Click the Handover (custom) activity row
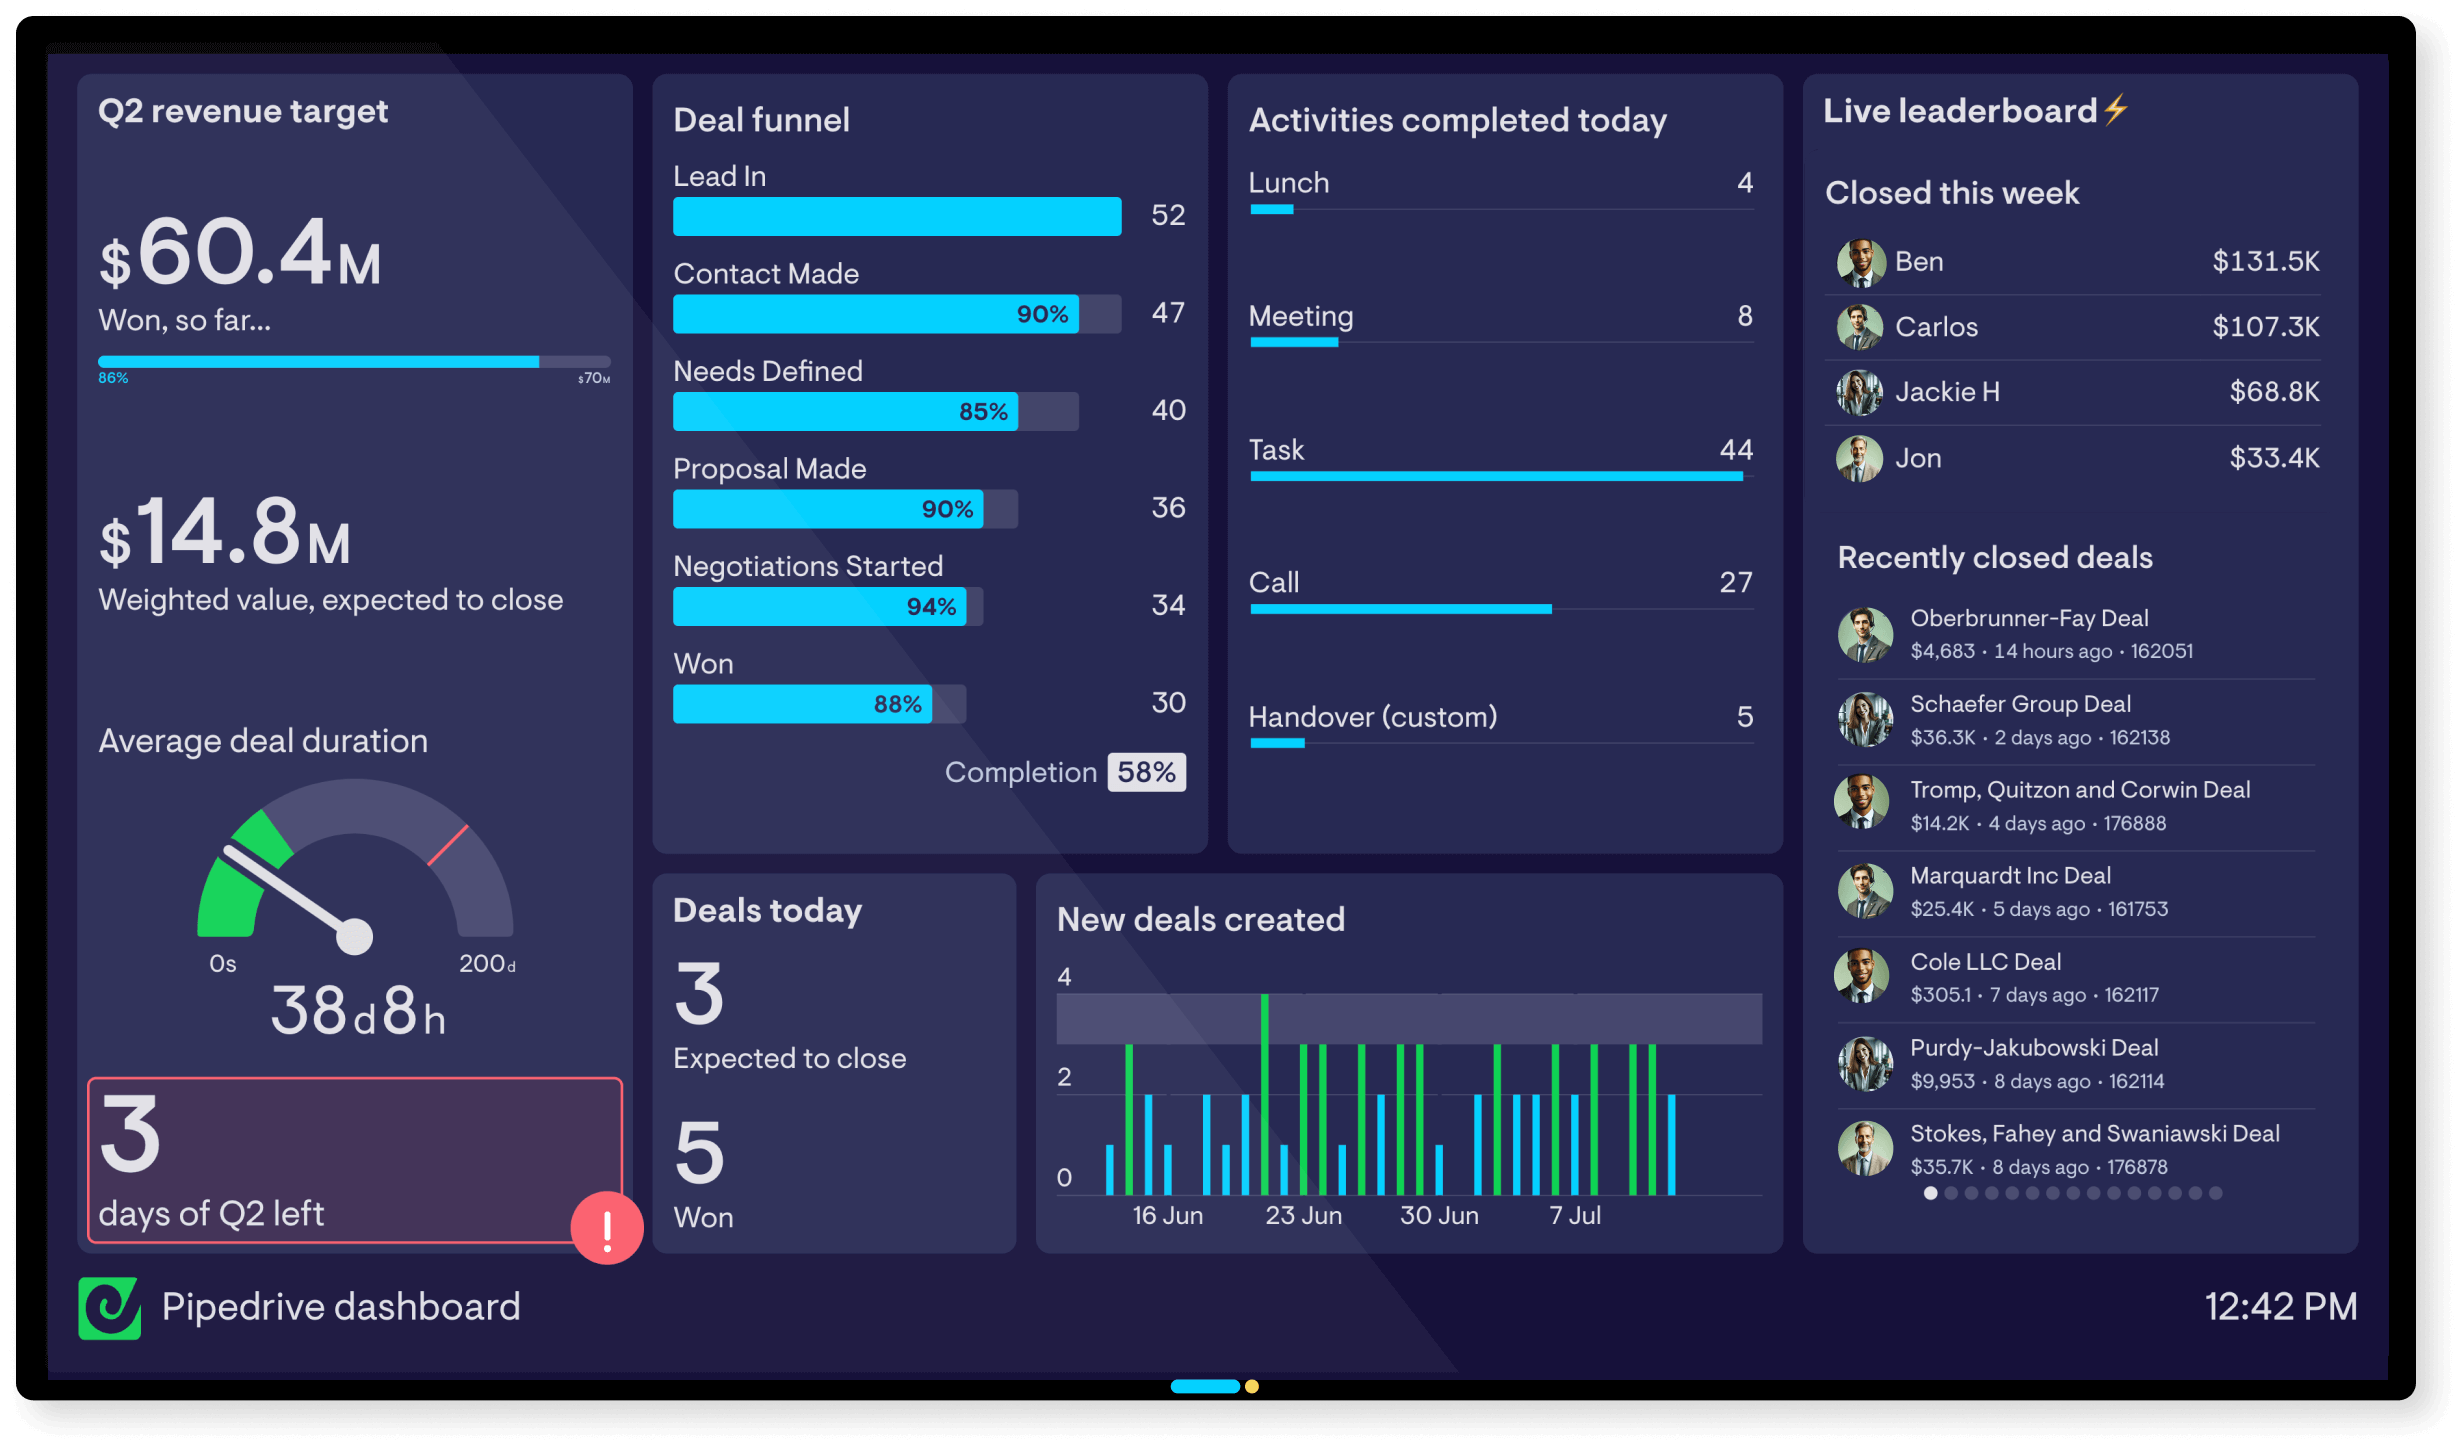The width and height of the screenshot is (2464, 1449). (1501, 724)
